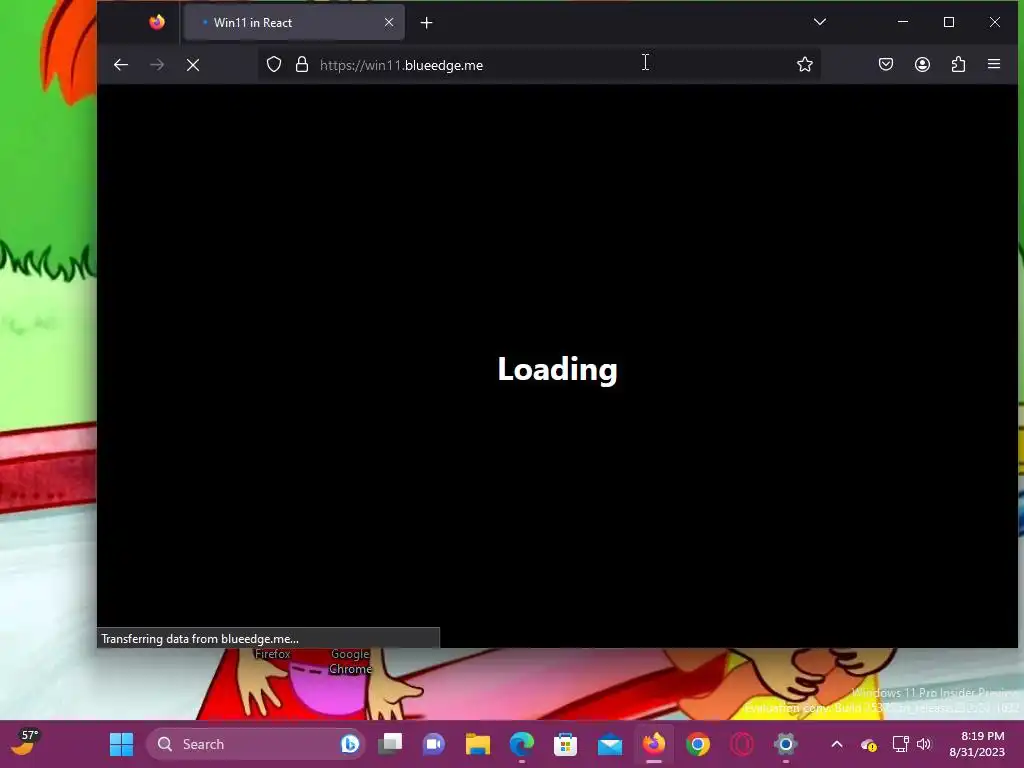Open Task View on the taskbar
Screen dimensions: 1024x768
391,744
